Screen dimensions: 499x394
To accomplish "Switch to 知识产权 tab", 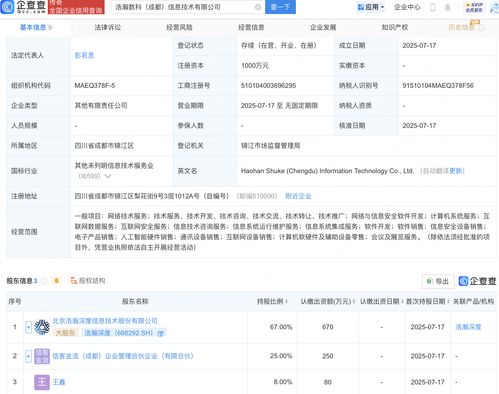I will pyautogui.click(x=395, y=27).
